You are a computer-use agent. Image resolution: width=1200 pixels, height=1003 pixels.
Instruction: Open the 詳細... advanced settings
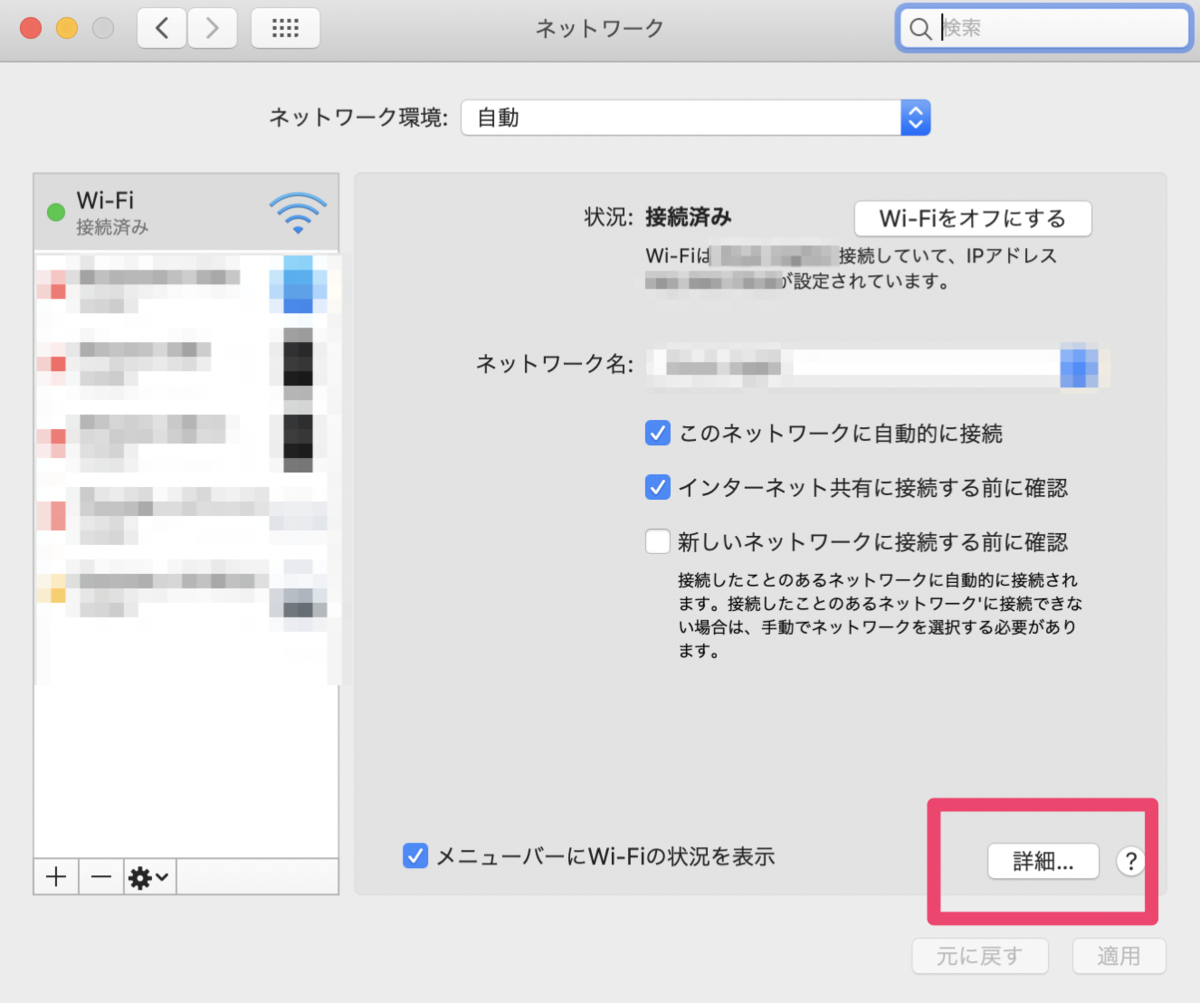click(x=1043, y=862)
